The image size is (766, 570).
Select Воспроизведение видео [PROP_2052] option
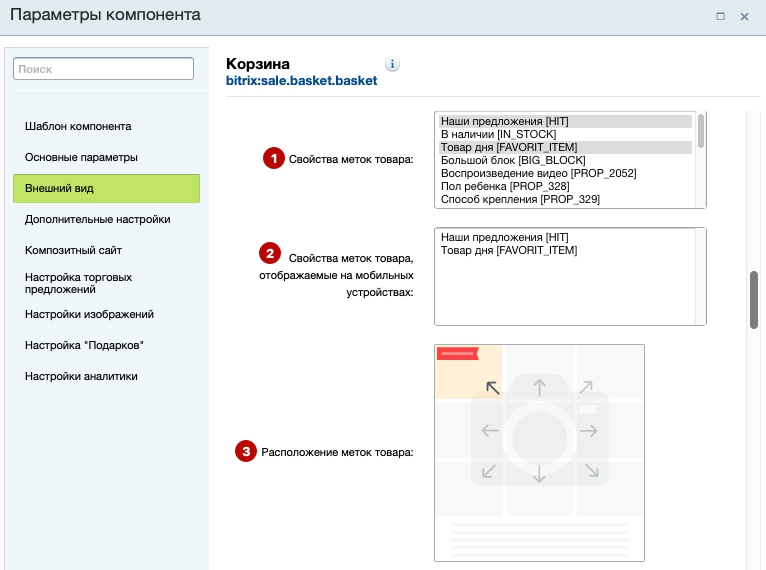565,173
